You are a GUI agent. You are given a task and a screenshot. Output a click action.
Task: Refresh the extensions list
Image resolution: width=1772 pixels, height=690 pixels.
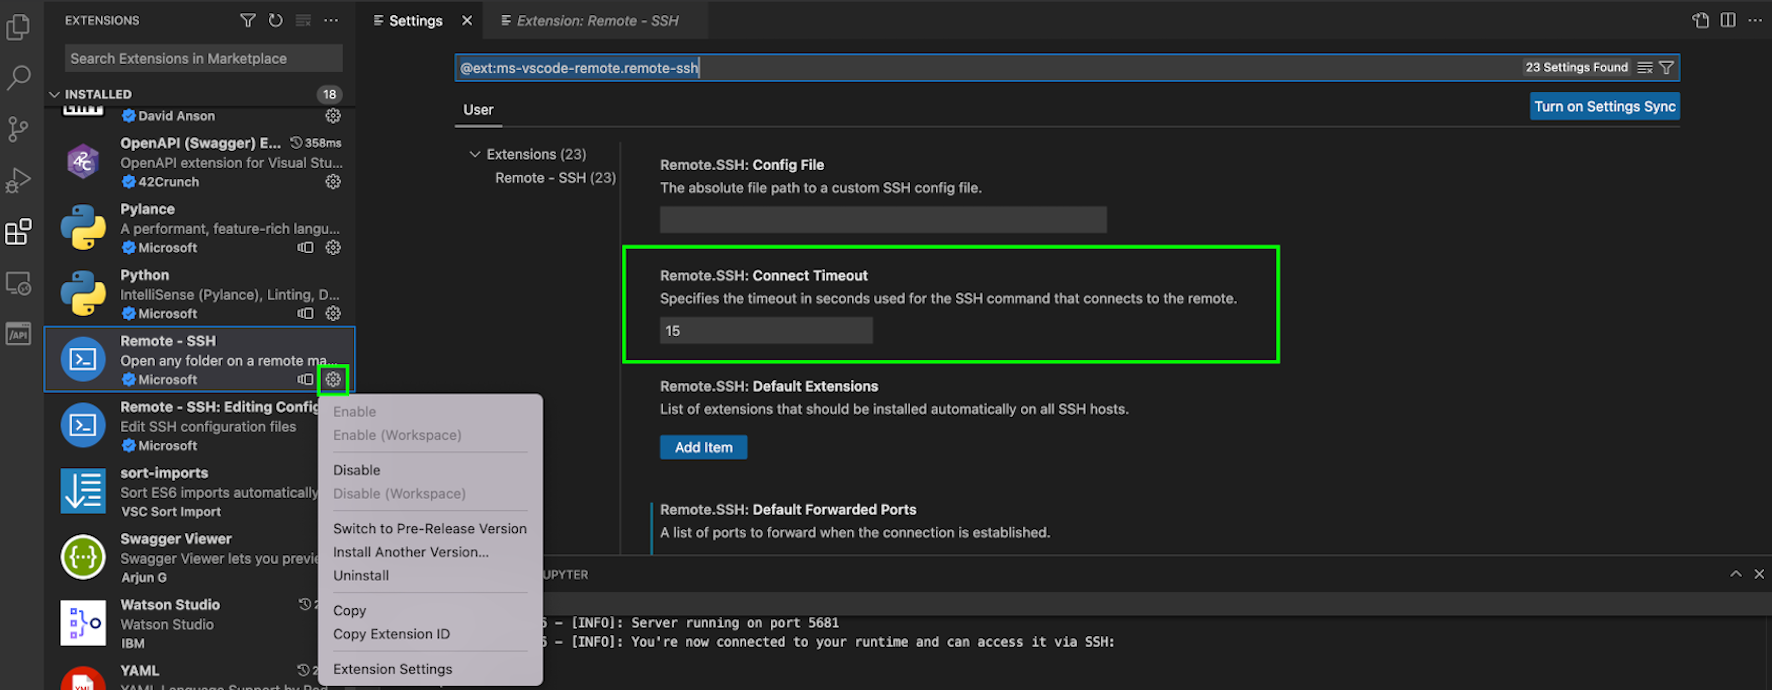(x=276, y=20)
